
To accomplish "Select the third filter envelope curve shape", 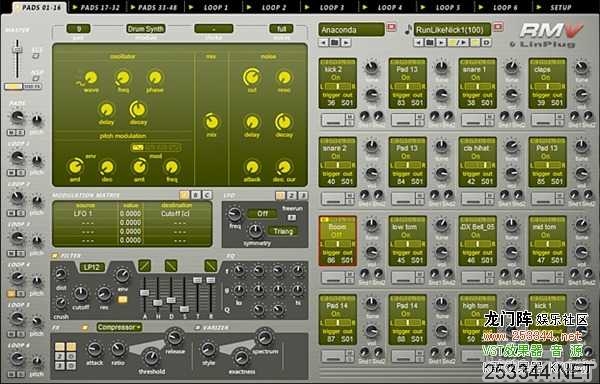I will tap(210, 265).
